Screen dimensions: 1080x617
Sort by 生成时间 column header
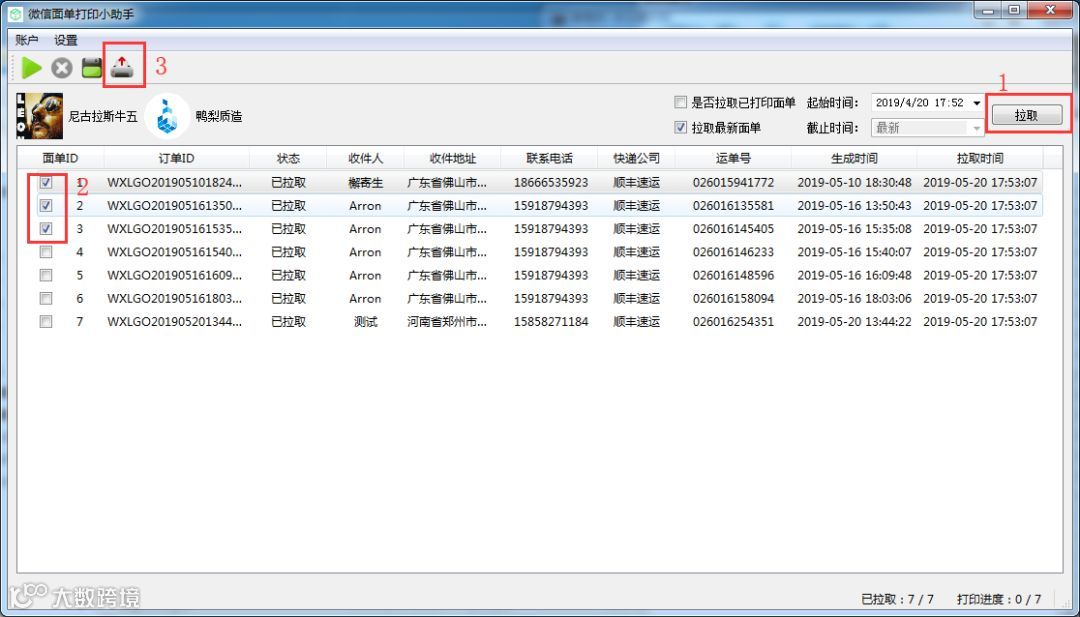click(854, 158)
